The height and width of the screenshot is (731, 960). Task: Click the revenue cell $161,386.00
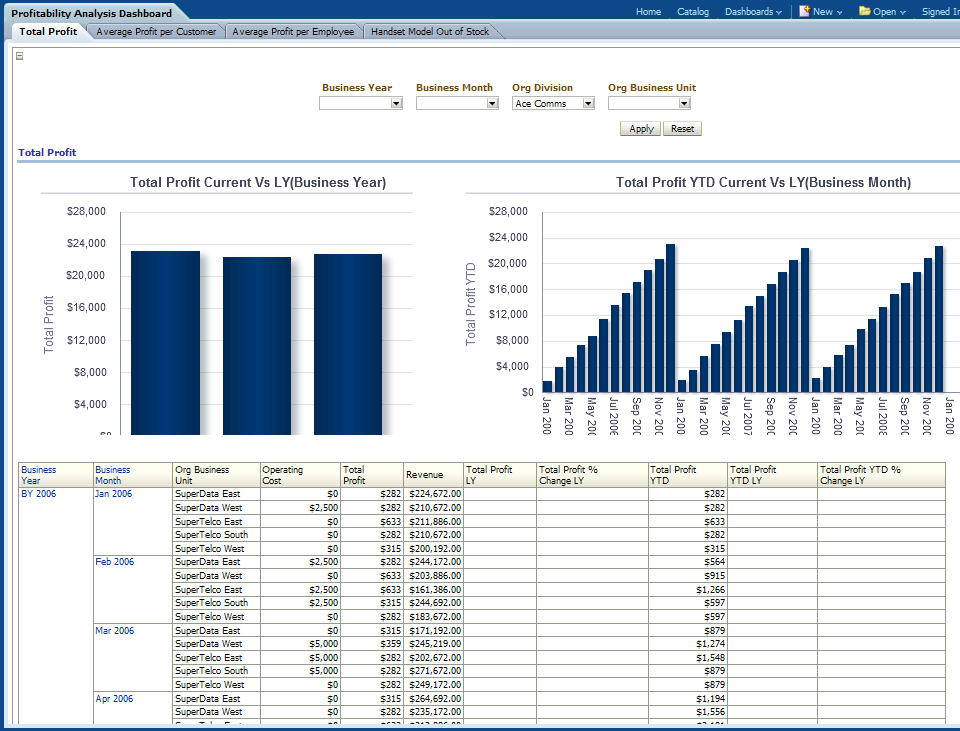tap(435, 590)
